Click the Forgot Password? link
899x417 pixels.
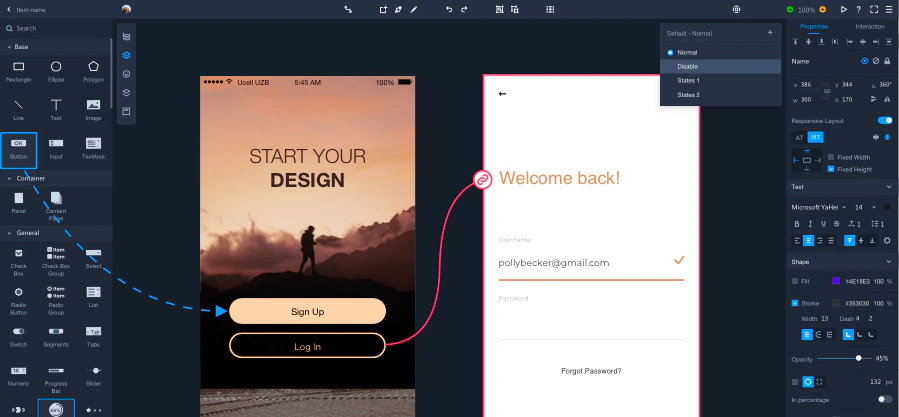(591, 371)
